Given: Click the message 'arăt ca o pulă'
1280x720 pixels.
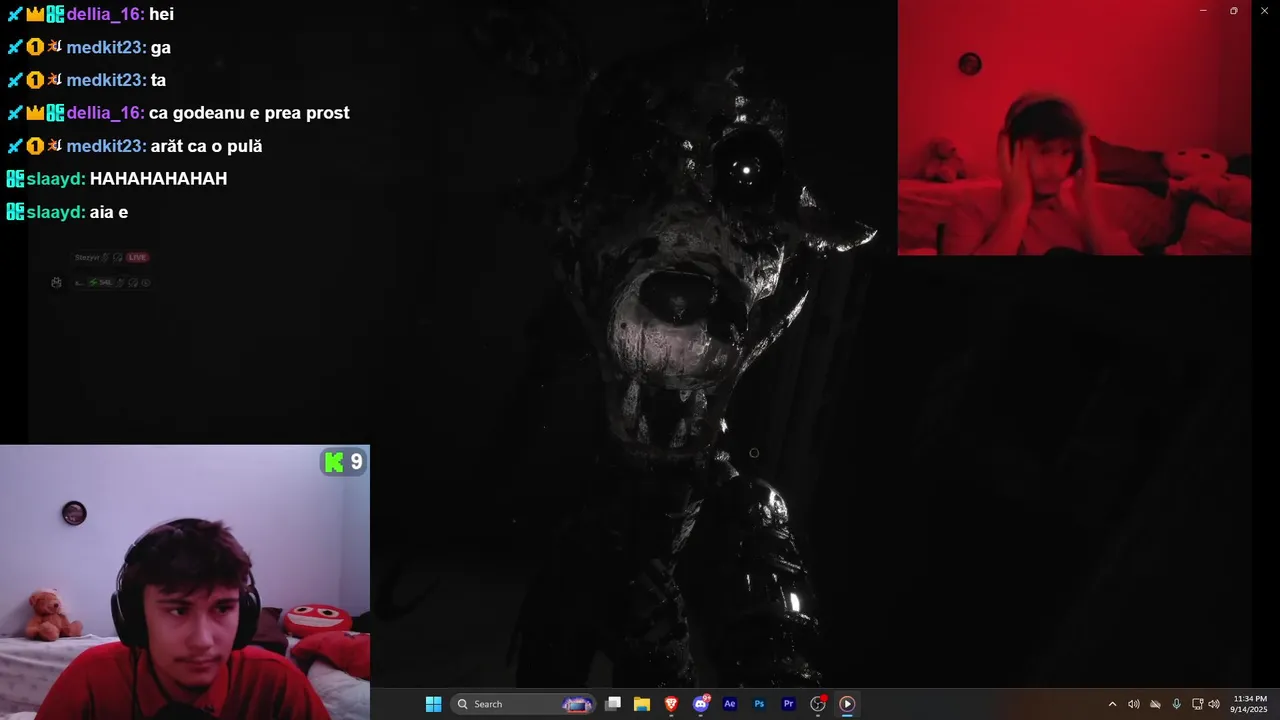Looking at the screenshot, I should (206, 146).
